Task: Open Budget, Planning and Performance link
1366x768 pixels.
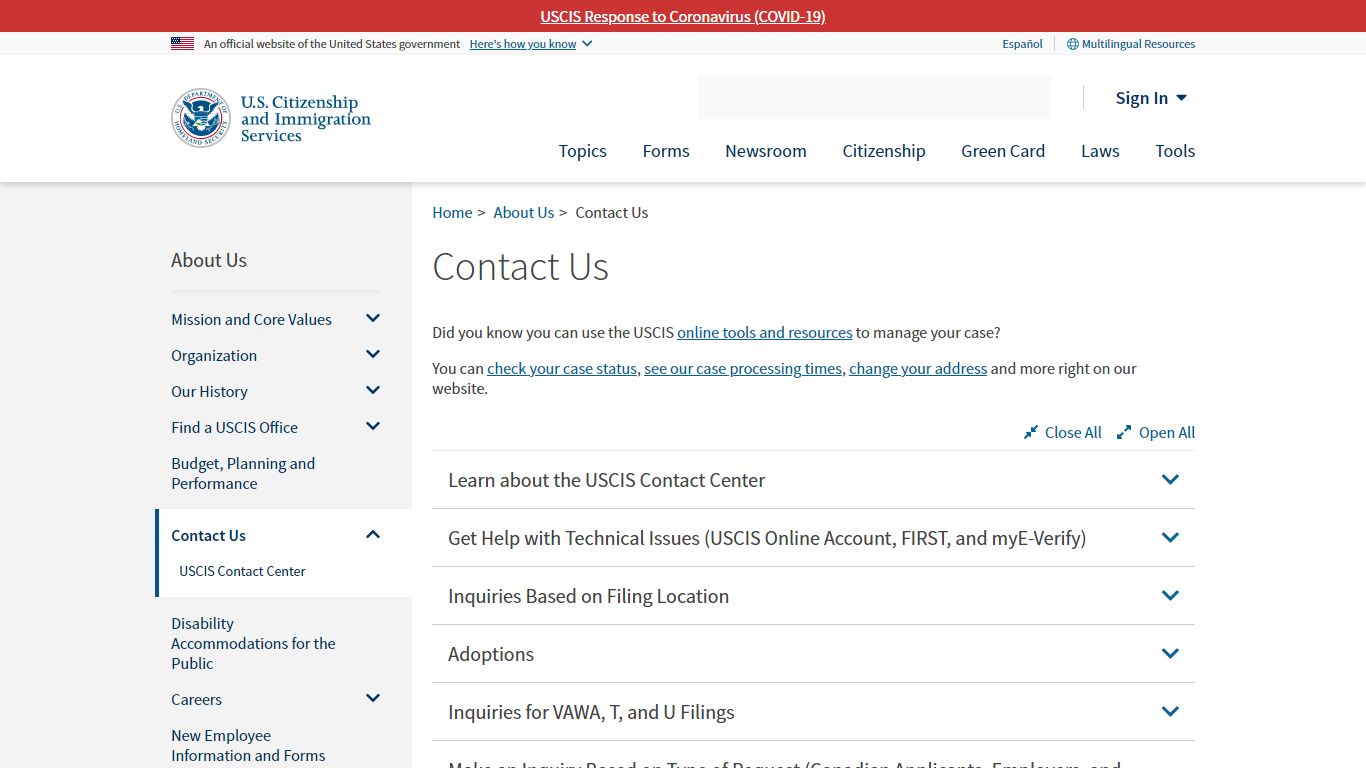Action: [243, 473]
